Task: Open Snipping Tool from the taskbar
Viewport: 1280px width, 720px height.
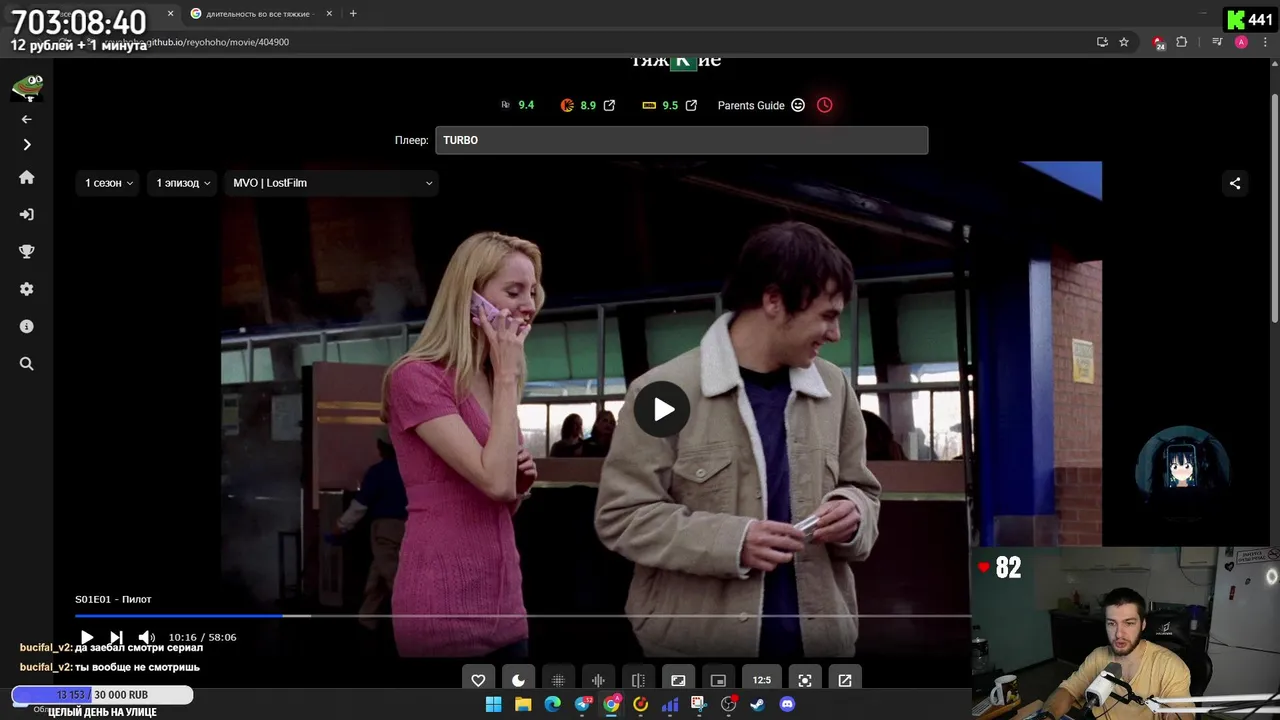Action: click(x=699, y=705)
